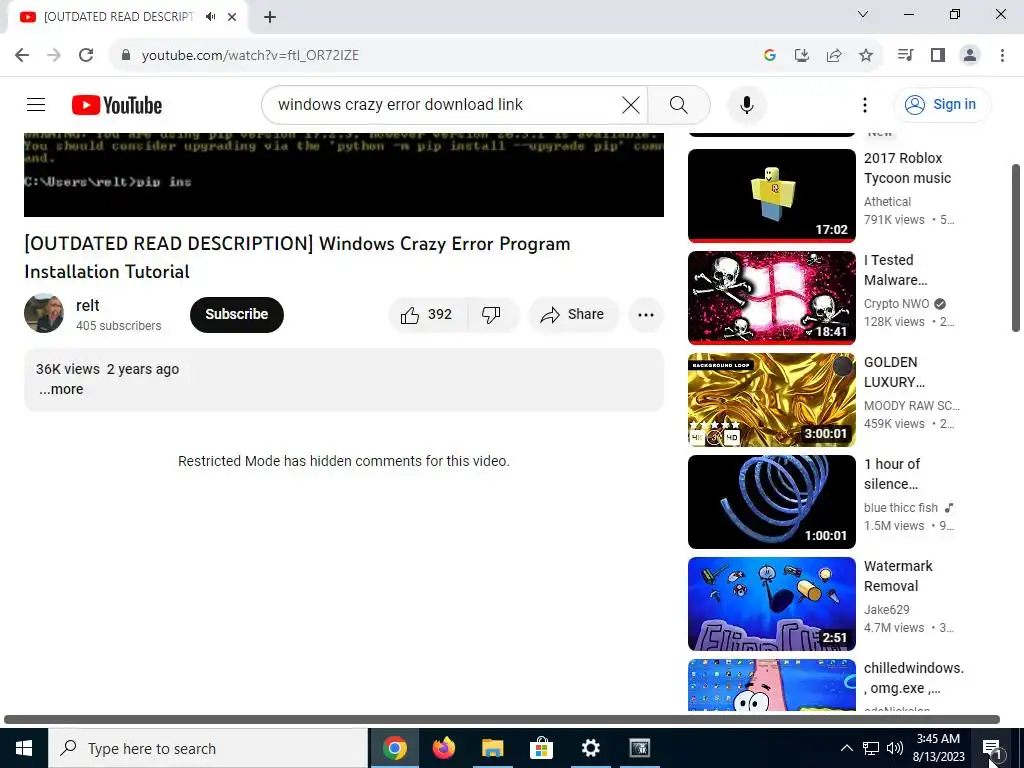The image size is (1024, 768).
Task: Open 2017 Roblox Tycoon music title
Action: tap(907, 168)
